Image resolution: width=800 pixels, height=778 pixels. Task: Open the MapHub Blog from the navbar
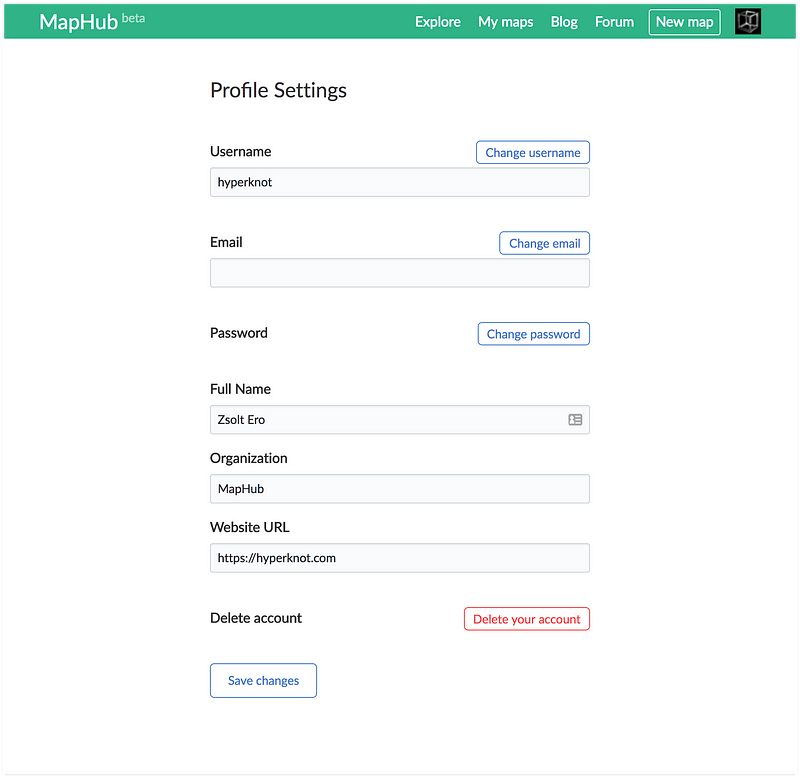tap(563, 21)
